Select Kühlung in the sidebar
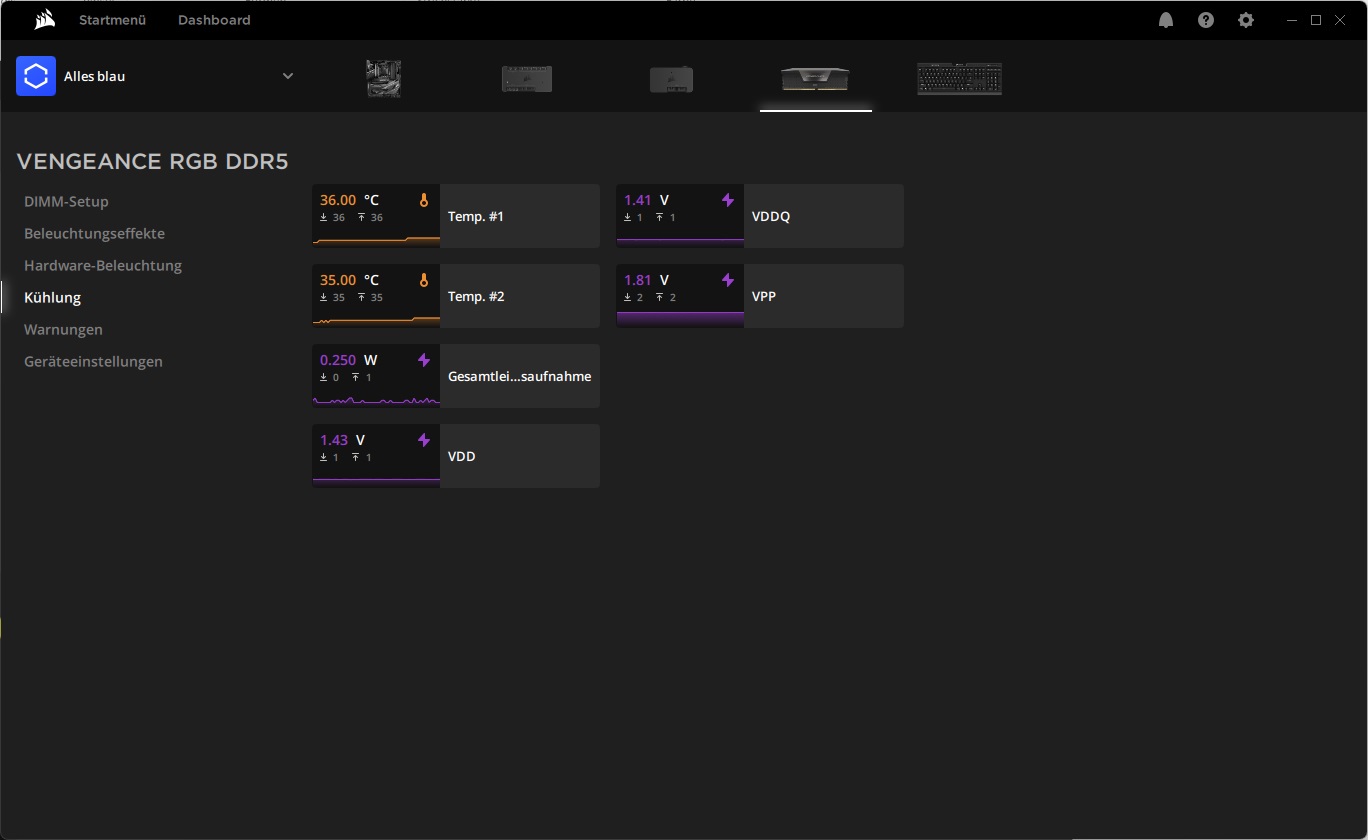This screenshot has width=1368, height=840. (52, 297)
